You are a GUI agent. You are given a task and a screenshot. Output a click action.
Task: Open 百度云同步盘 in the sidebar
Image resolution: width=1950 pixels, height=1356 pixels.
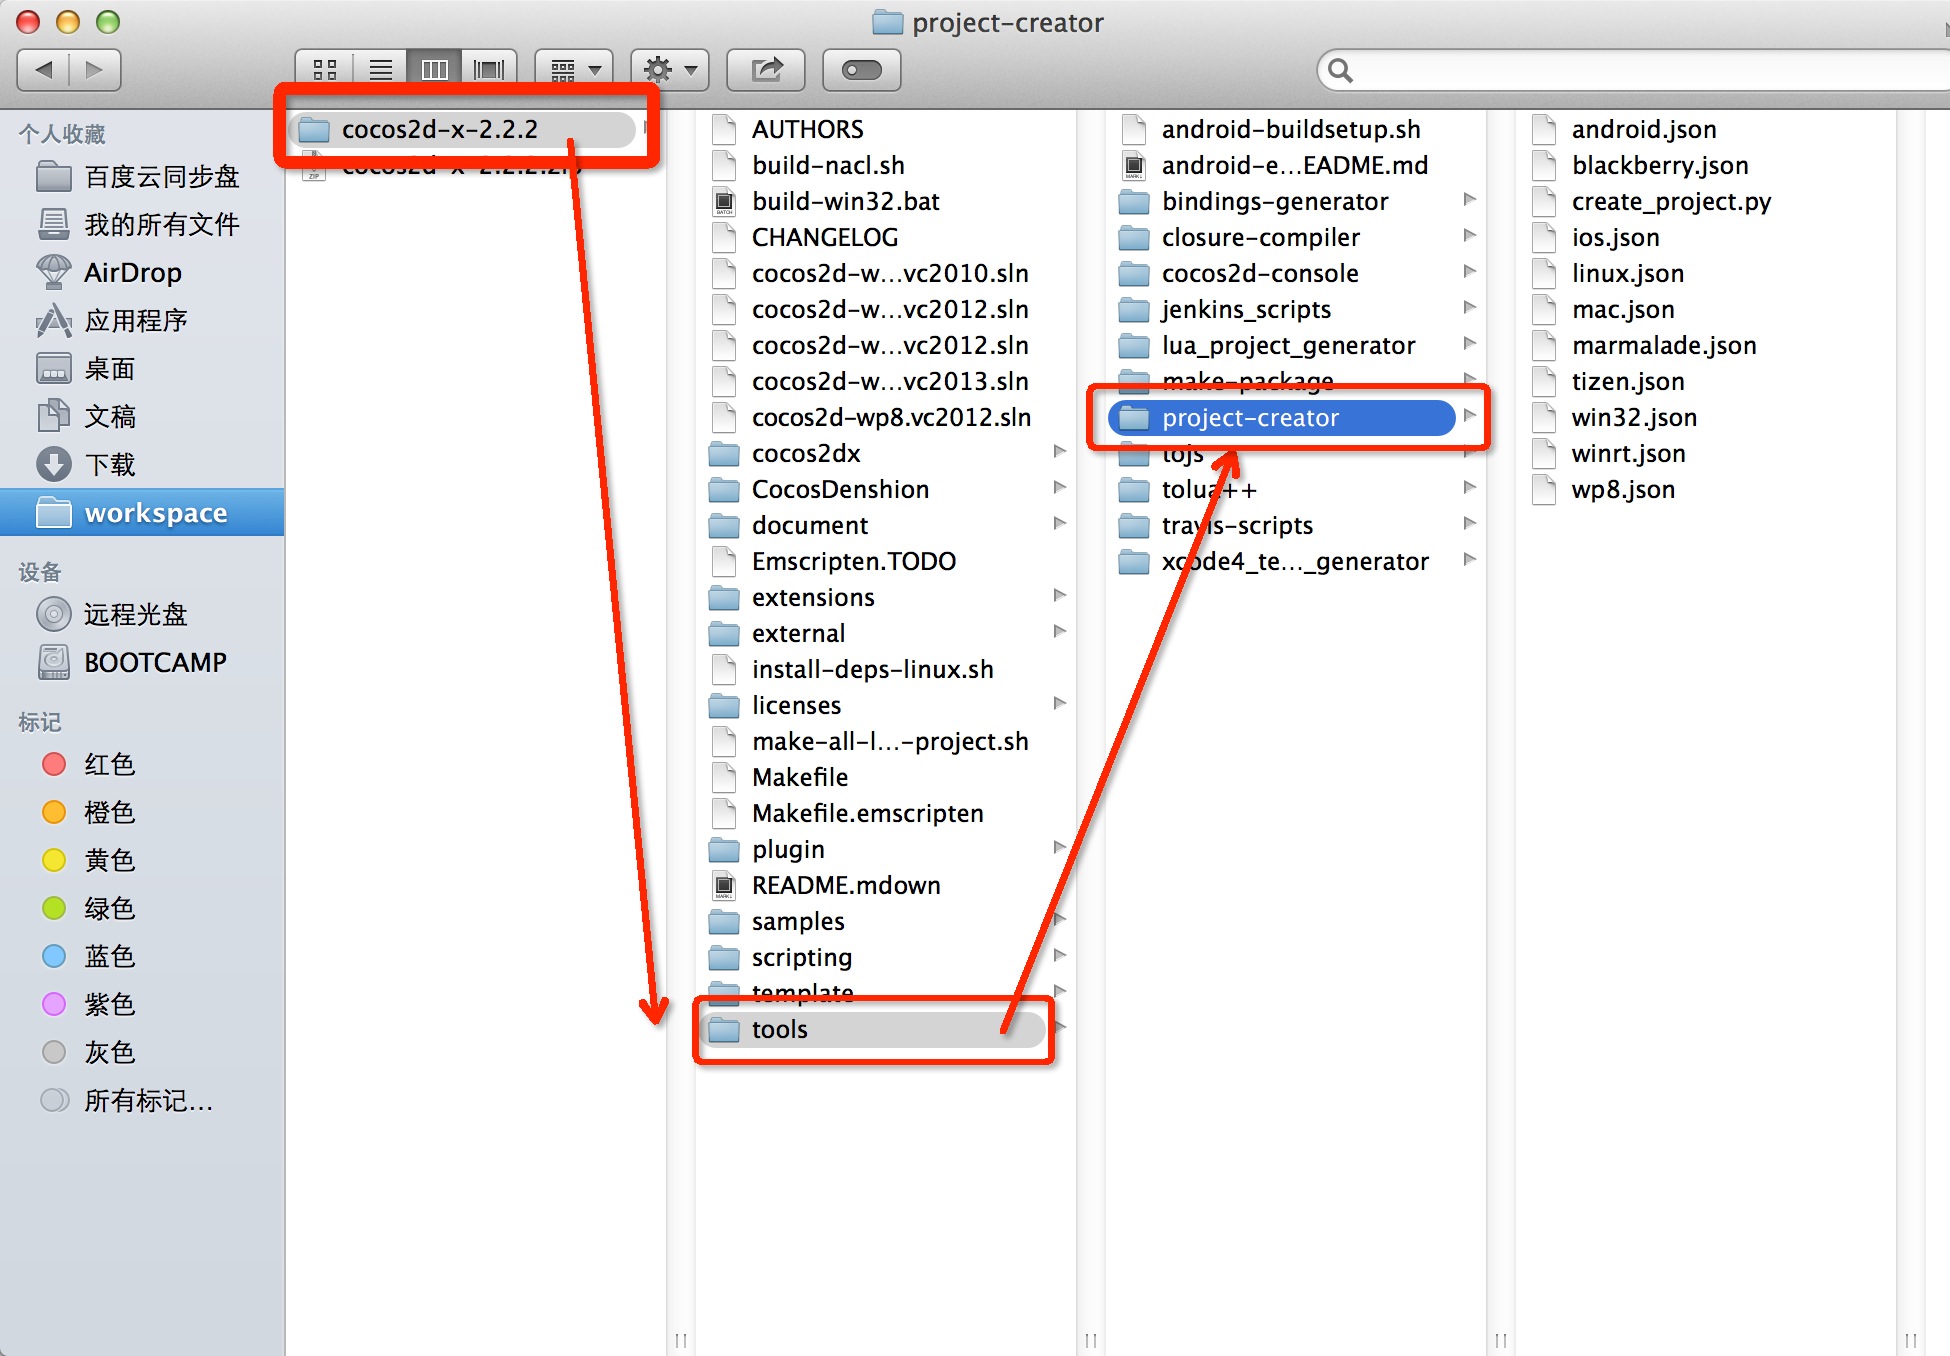tap(142, 177)
